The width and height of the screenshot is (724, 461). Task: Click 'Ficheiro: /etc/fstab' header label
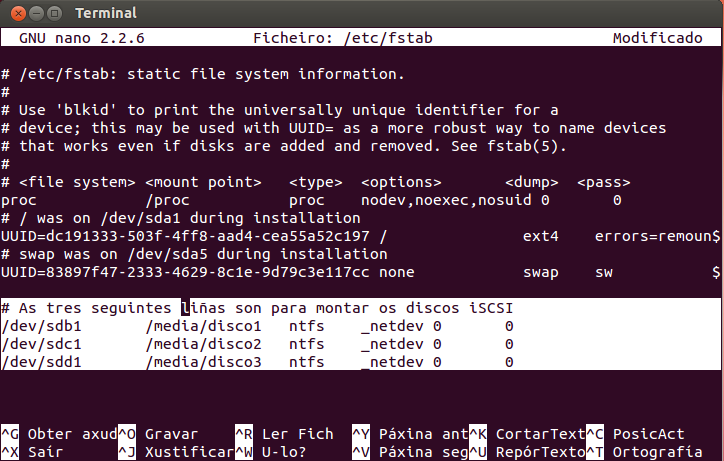(x=343, y=38)
